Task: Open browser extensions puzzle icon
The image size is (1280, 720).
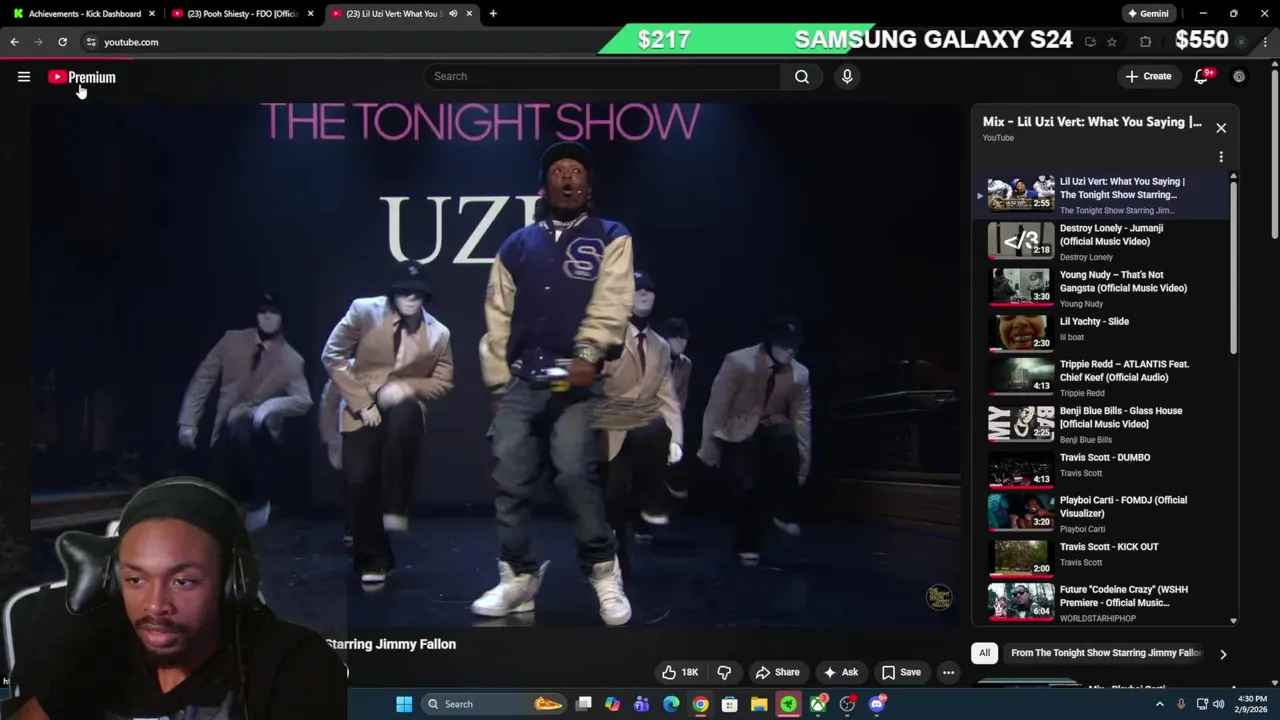Action: (1146, 42)
